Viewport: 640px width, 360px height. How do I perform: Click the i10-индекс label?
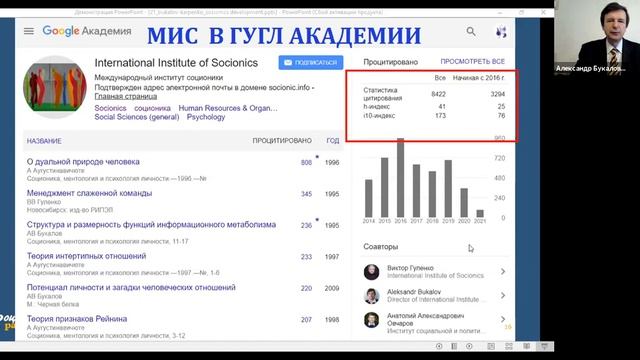tap(379, 116)
